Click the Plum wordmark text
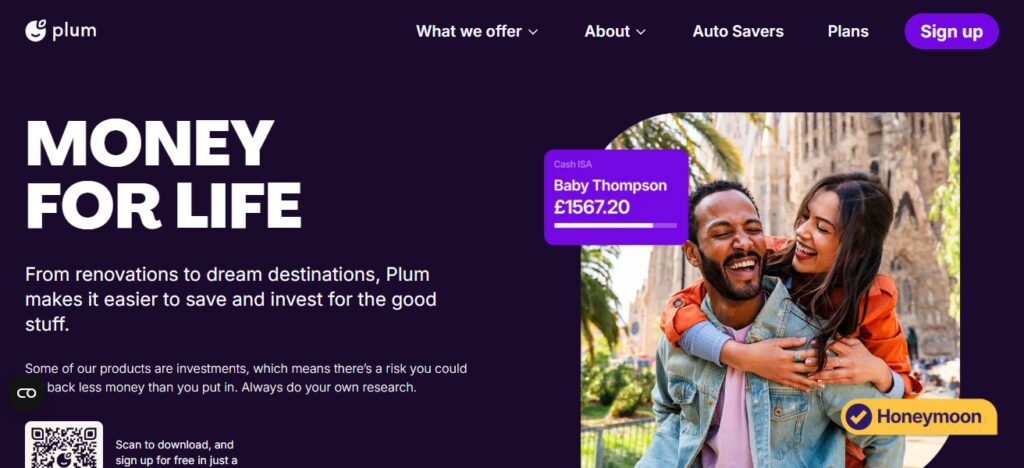Image resolution: width=1024 pixels, height=468 pixels. (74, 31)
